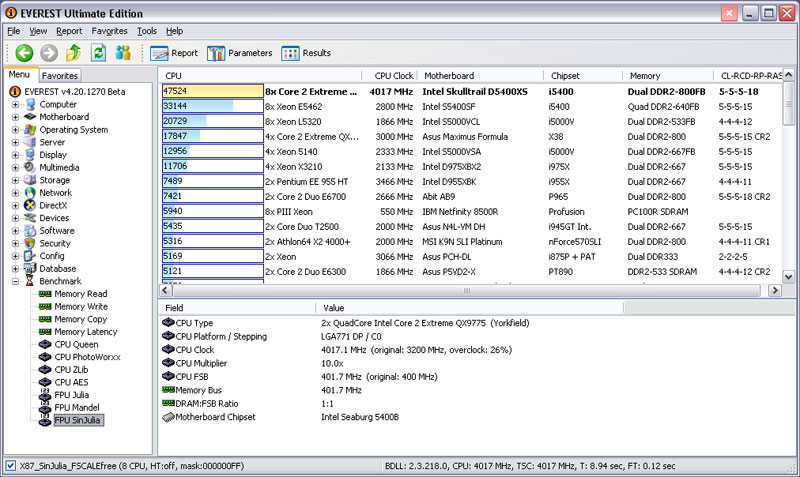This screenshot has height=477, width=800.
Task: Open the Favorites menu
Action: pyautogui.click(x=109, y=31)
